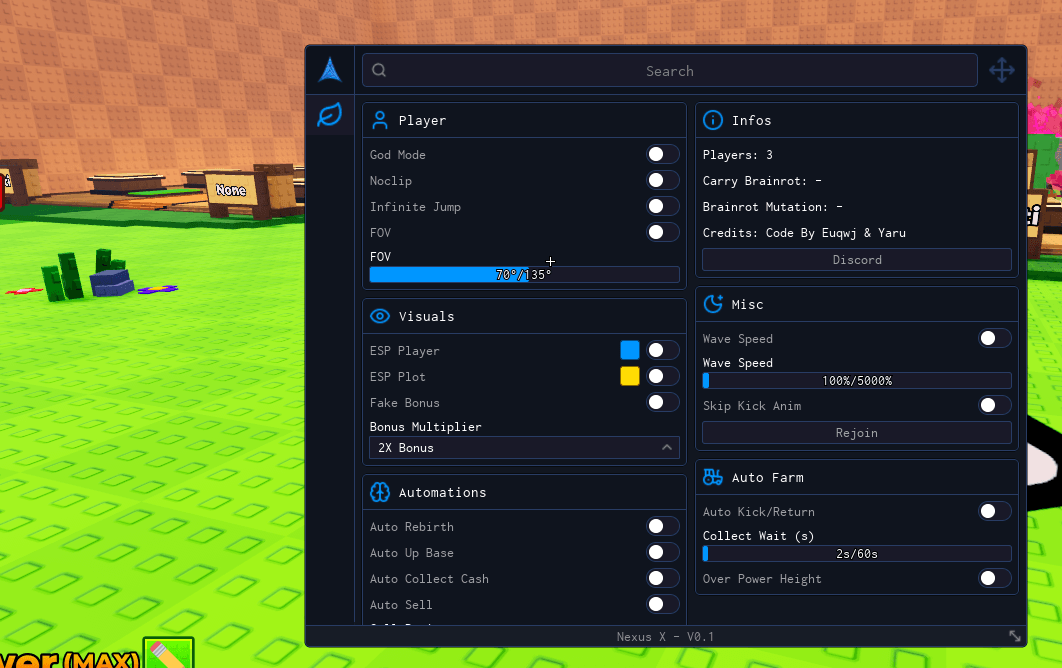
Task: Click the Automations brain icon
Action: pyautogui.click(x=380, y=492)
